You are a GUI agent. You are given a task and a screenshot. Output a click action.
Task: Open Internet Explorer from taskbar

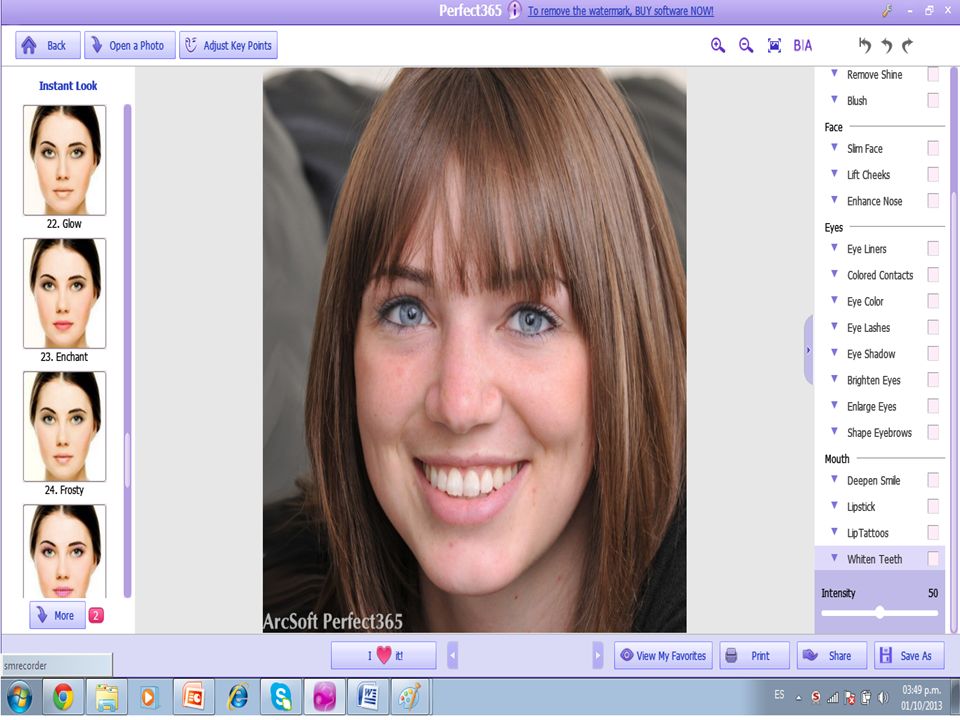tap(238, 697)
